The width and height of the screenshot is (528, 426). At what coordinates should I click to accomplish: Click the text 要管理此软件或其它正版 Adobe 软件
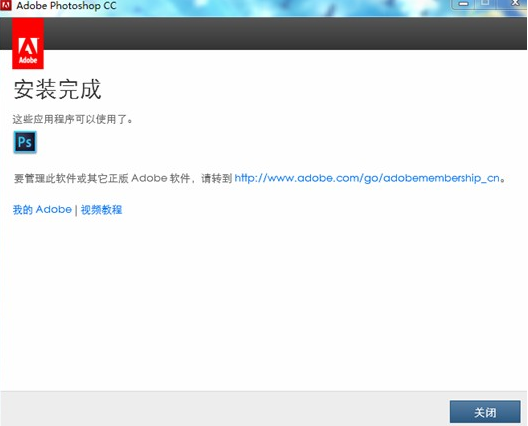click(102, 178)
